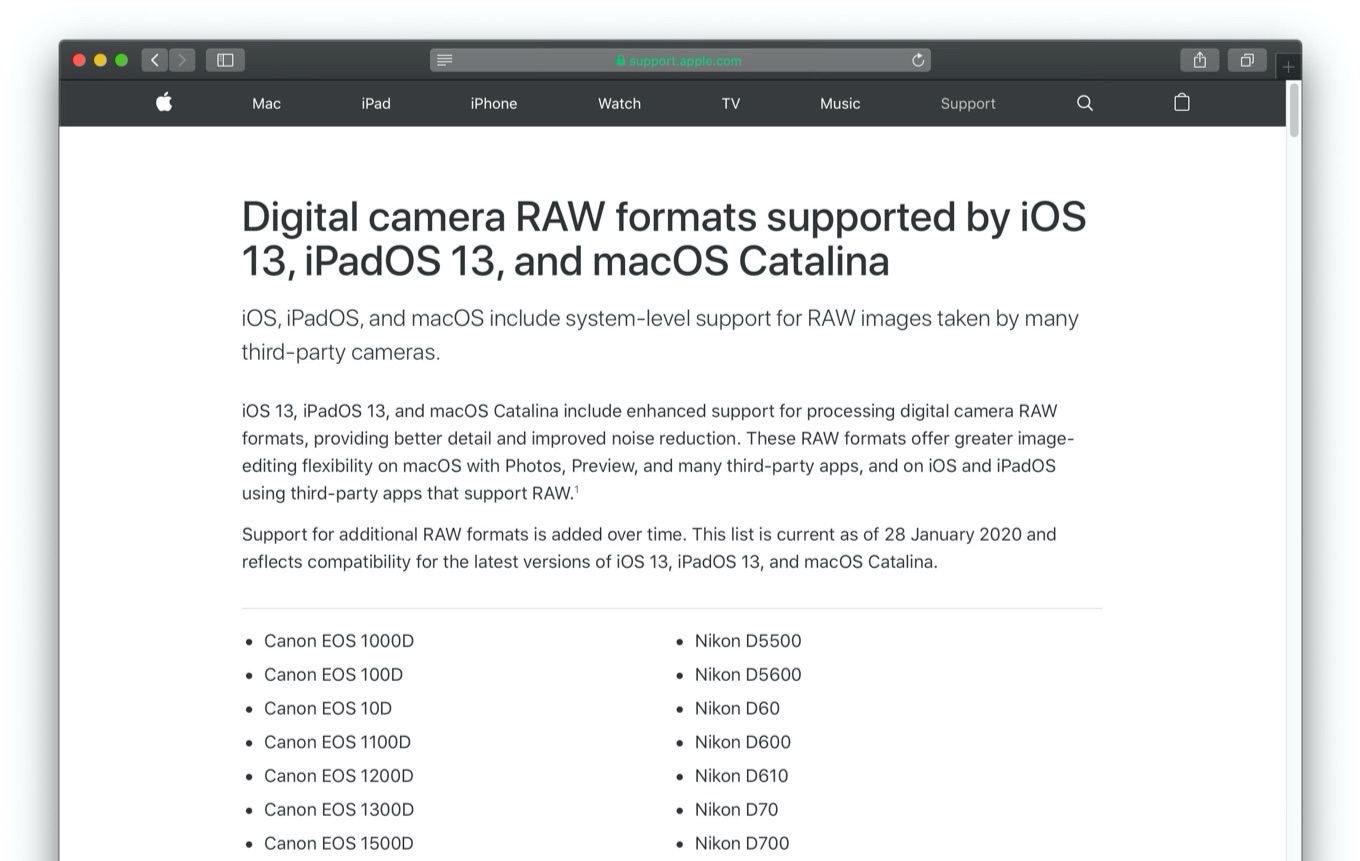Click the green full-screen window button

click(121, 60)
